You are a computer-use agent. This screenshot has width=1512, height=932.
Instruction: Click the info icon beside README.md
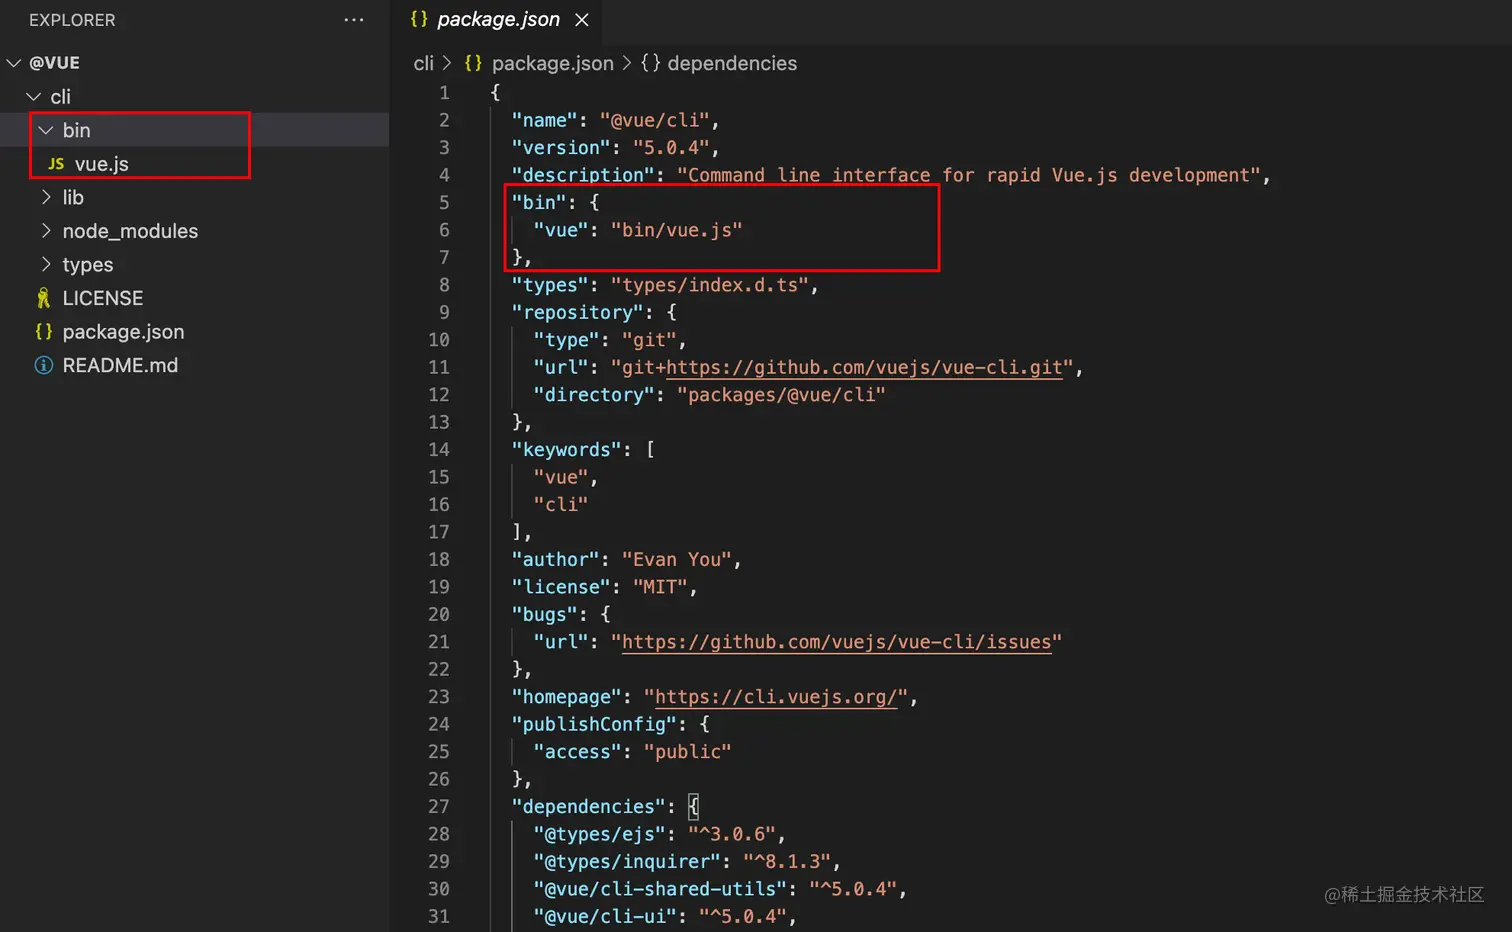coord(44,365)
